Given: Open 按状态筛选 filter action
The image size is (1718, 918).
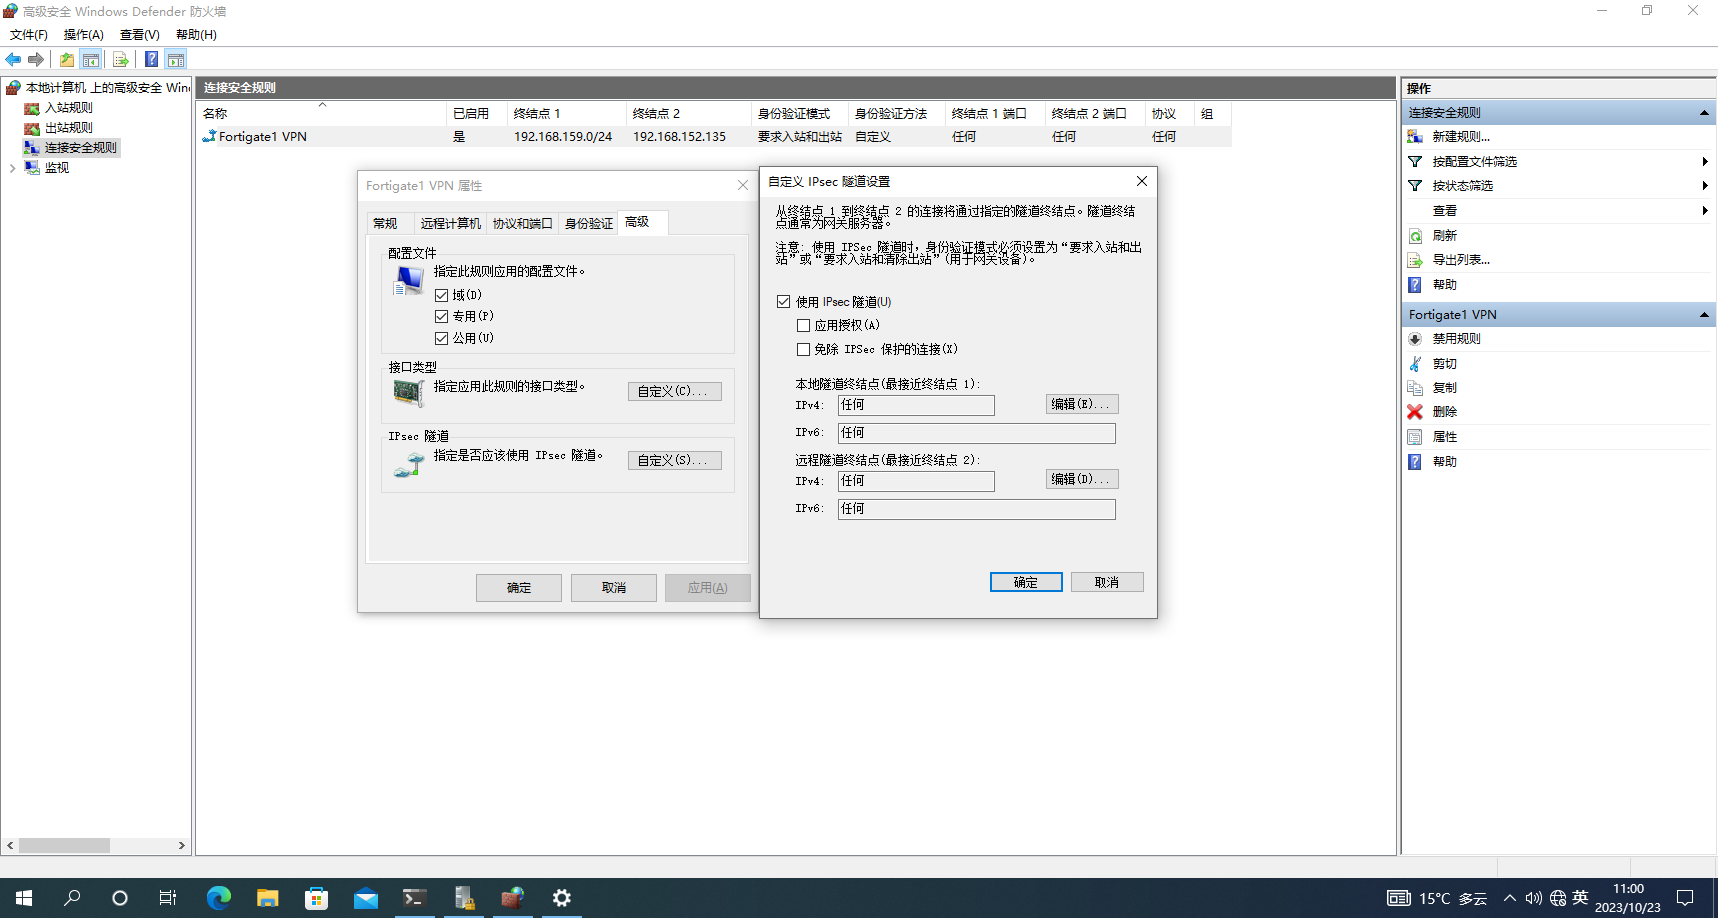Looking at the screenshot, I should [1462, 186].
